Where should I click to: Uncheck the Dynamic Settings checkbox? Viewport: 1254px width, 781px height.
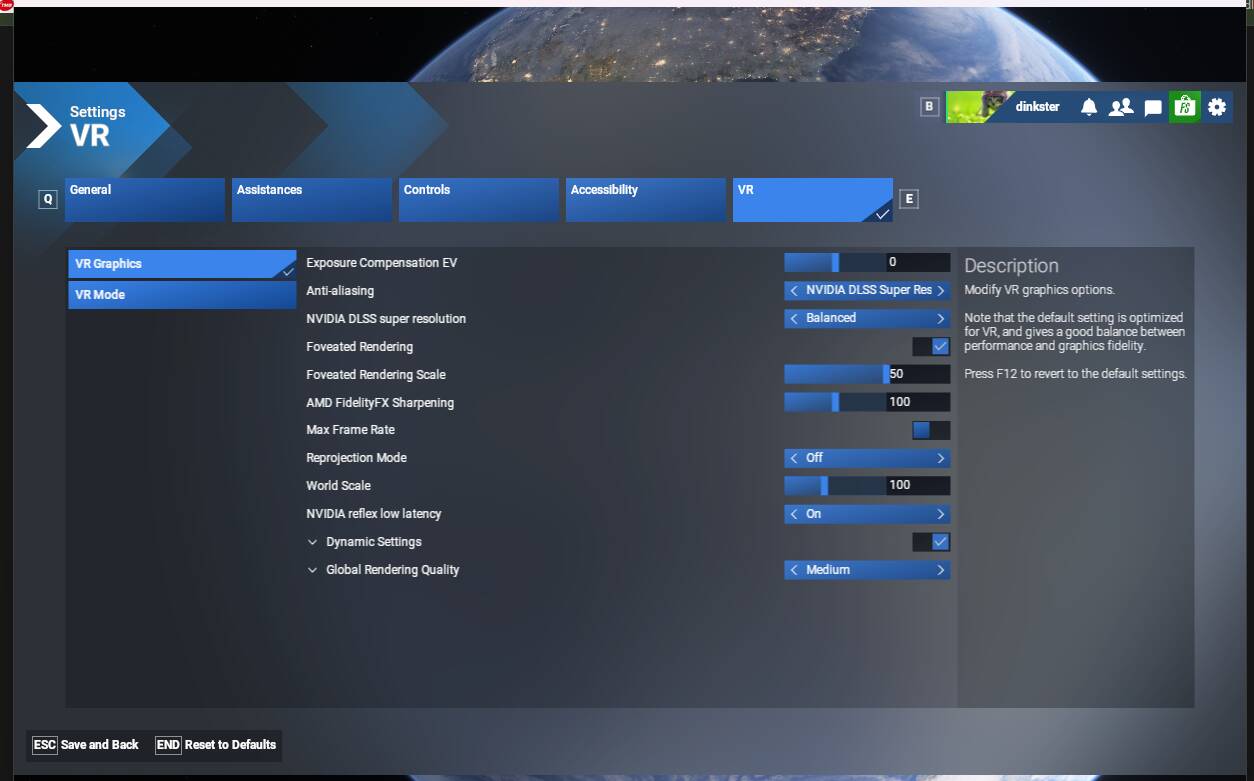pos(940,542)
